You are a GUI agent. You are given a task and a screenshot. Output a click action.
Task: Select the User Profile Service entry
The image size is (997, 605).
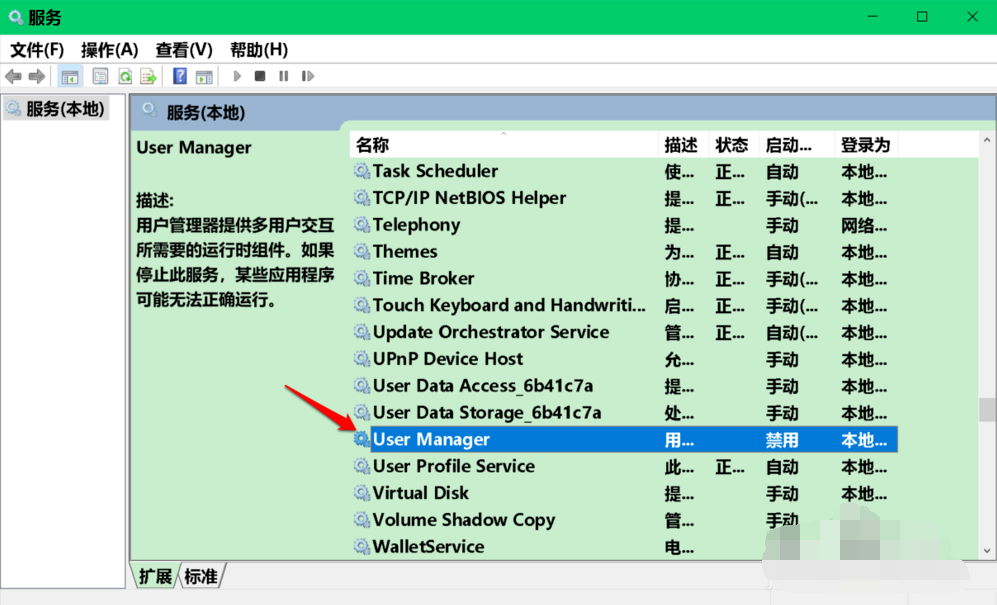453,466
